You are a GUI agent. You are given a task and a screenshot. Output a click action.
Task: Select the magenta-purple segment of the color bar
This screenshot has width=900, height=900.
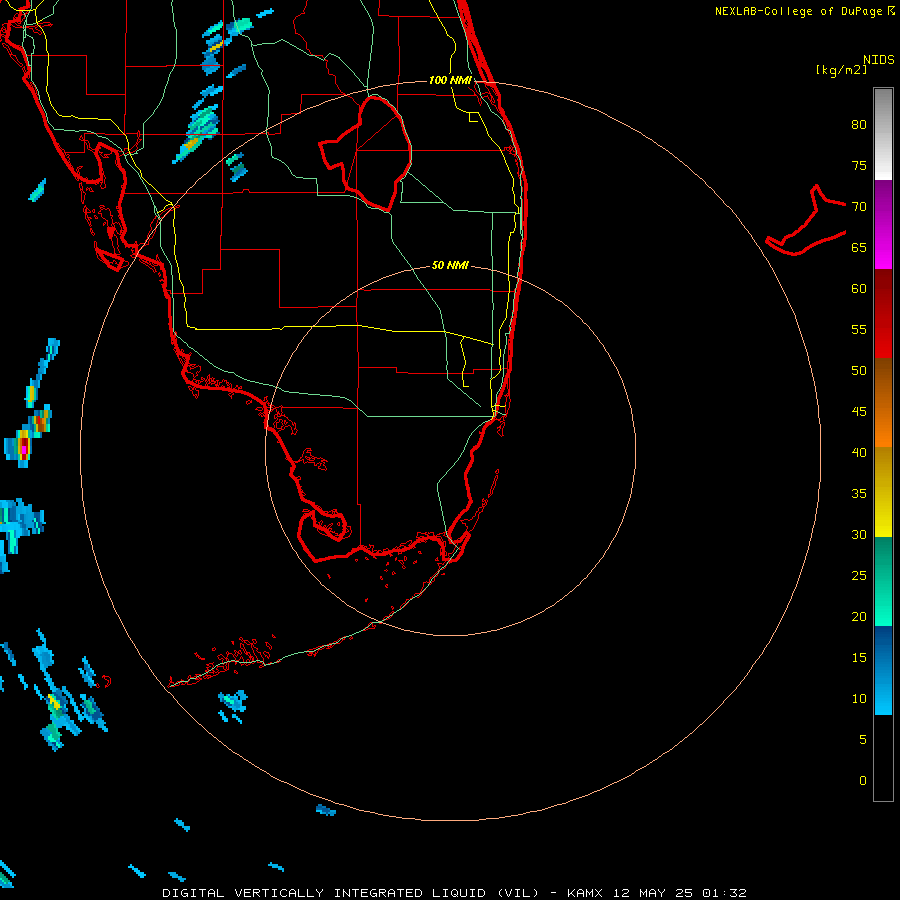[x=883, y=225]
